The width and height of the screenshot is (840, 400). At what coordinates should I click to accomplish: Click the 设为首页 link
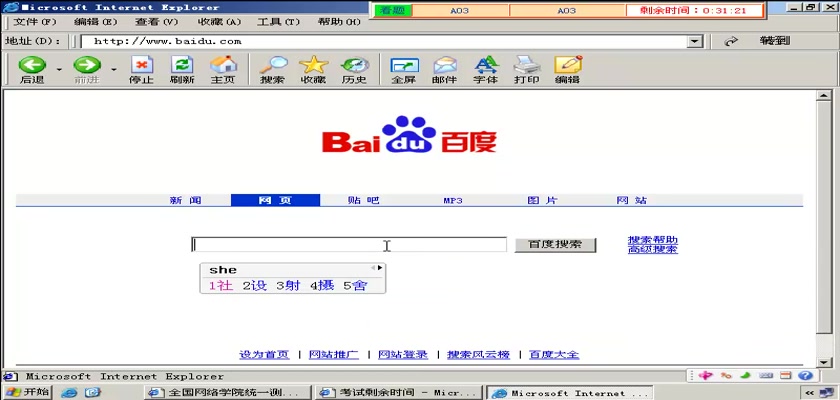(x=264, y=354)
